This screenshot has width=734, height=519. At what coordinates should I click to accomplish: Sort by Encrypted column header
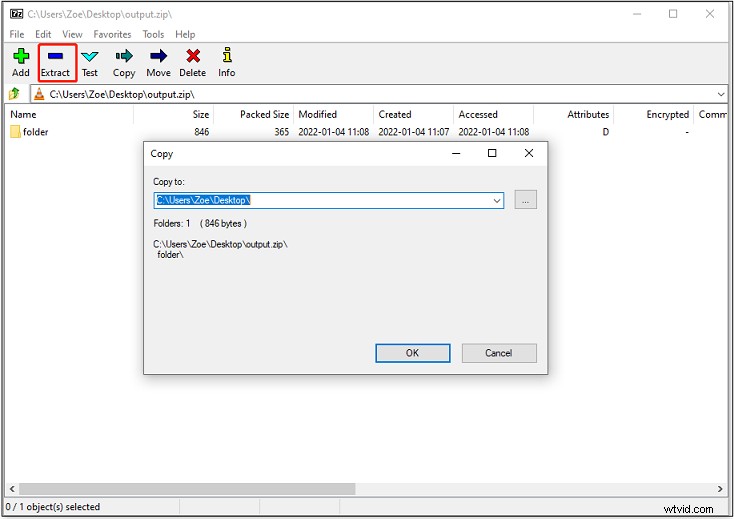pyautogui.click(x=654, y=114)
